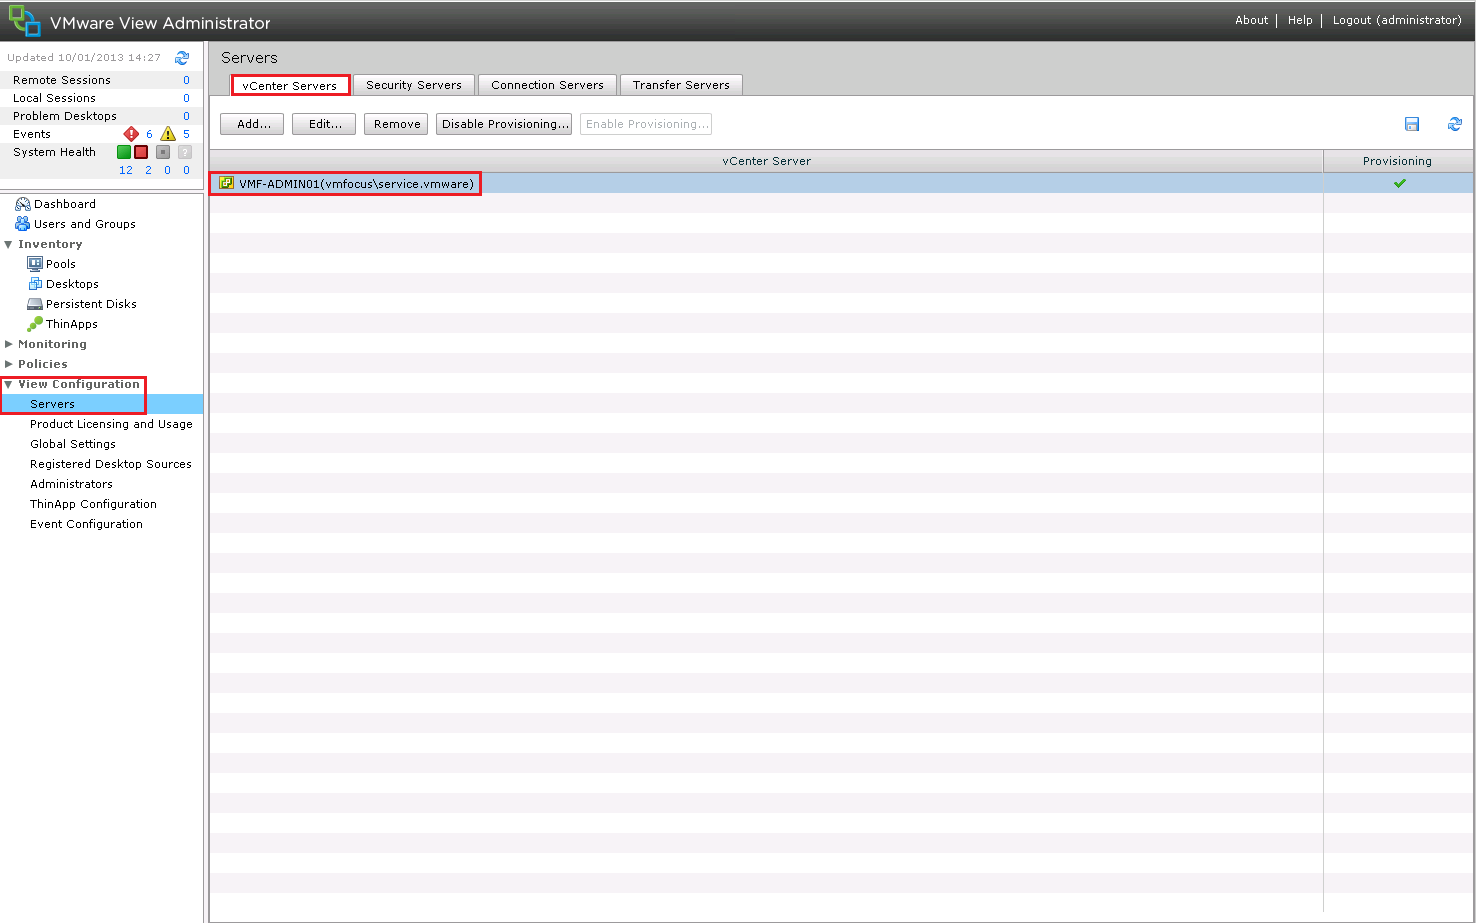Open the Dashboard from the sidebar
The width and height of the screenshot is (1476, 923).
click(x=64, y=204)
